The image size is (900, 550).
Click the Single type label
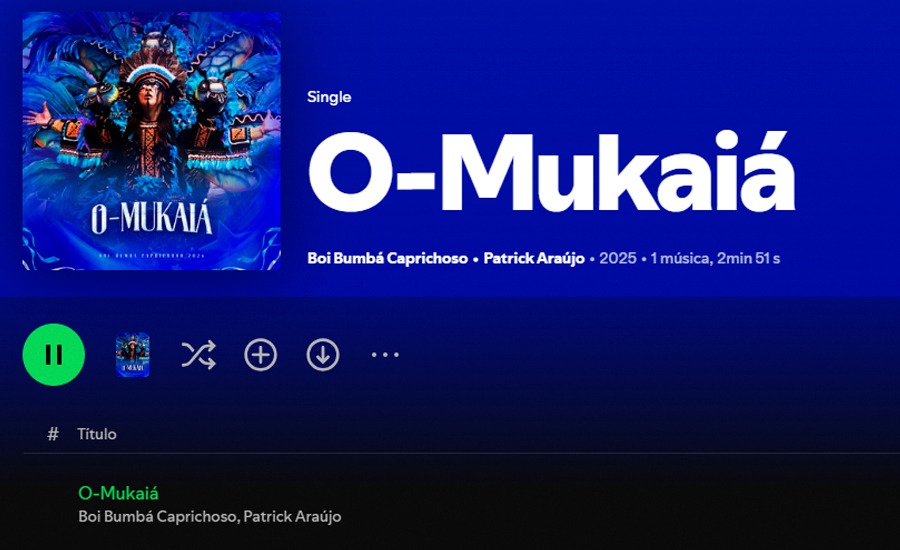[329, 96]
